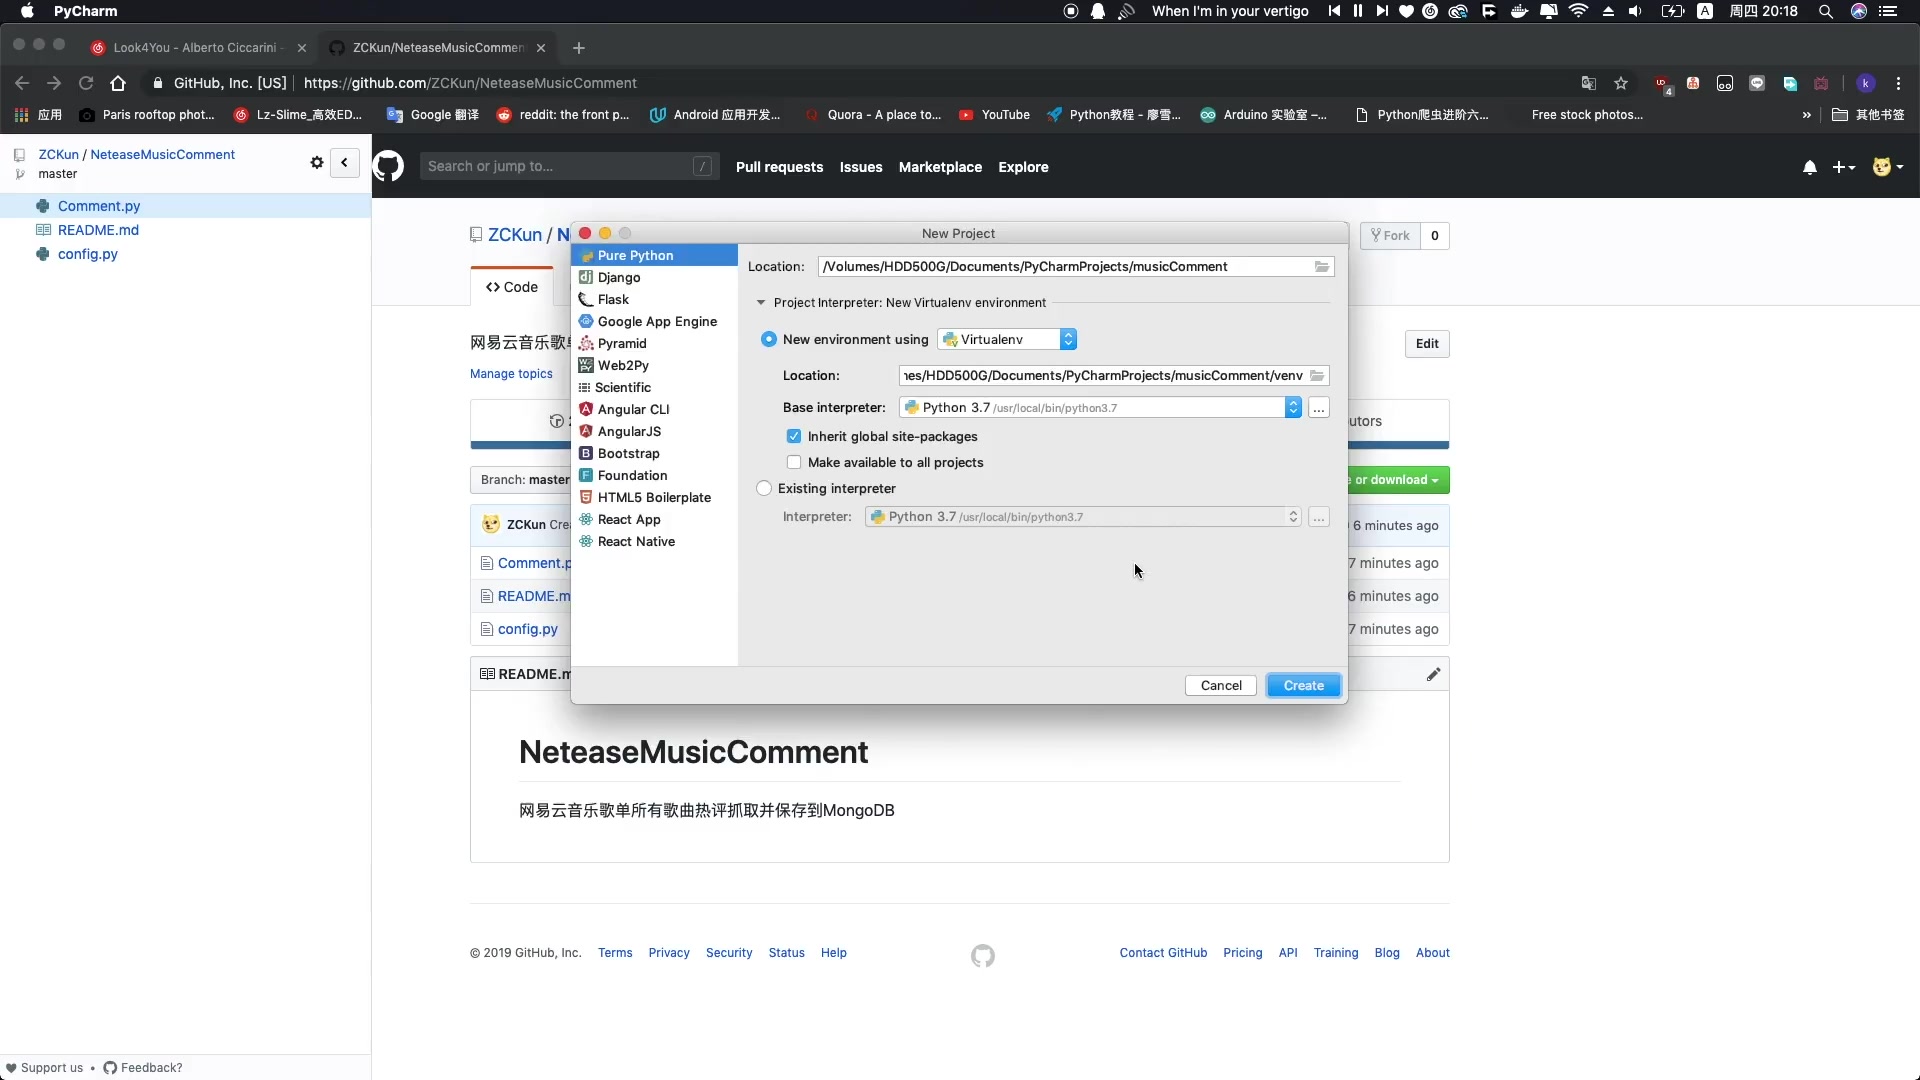The image size is (1920, 1080).
Task: Click Create button in New Project dialog
Action: click(x=1303, y=685)
